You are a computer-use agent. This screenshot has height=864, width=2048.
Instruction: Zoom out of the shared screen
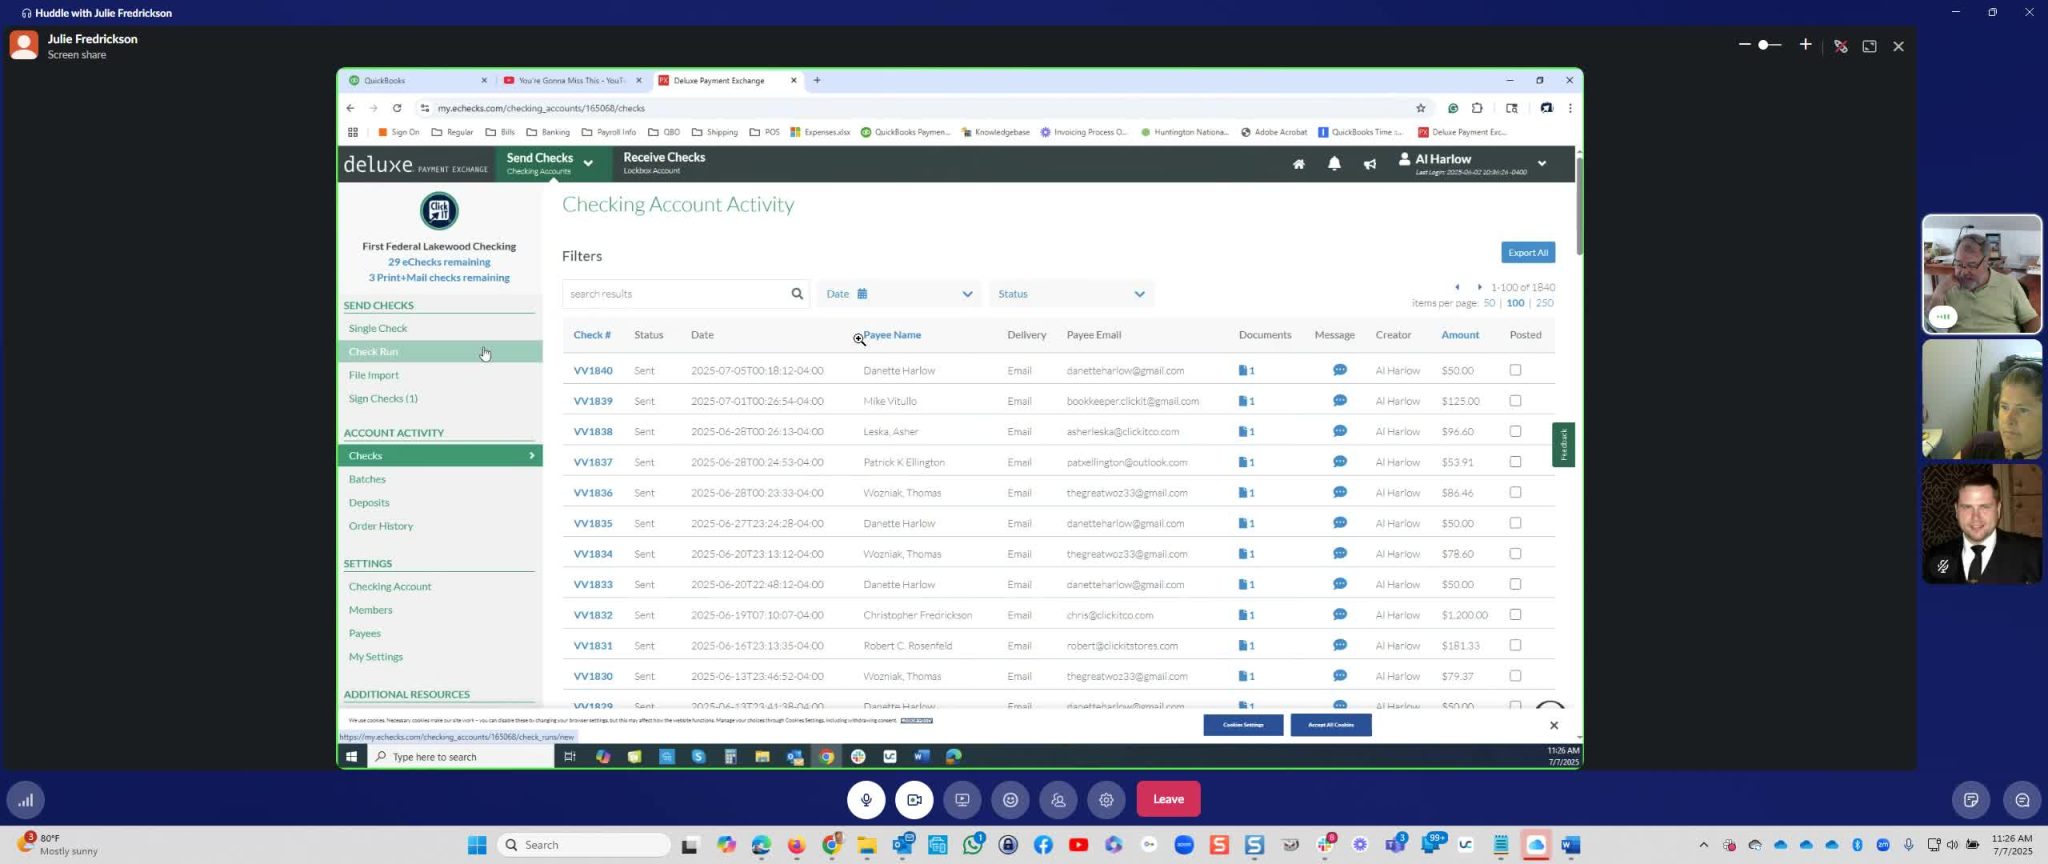[1744, 45]
